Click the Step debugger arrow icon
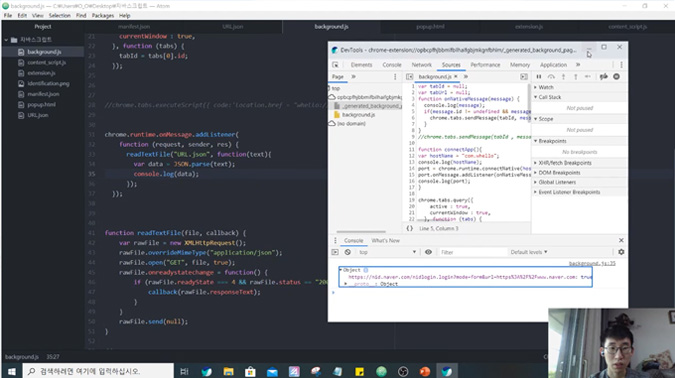This screenshot has width=675, height=378. click(x=588, y=77)
